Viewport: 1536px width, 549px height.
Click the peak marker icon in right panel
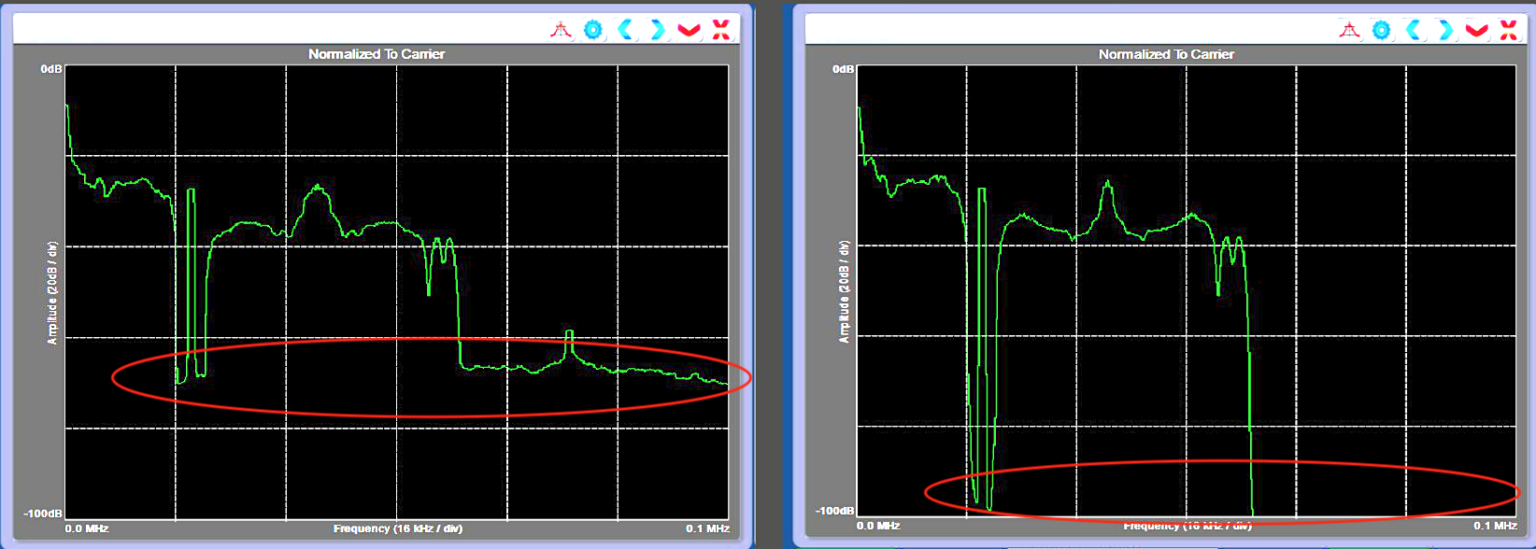pos(1351,29)
